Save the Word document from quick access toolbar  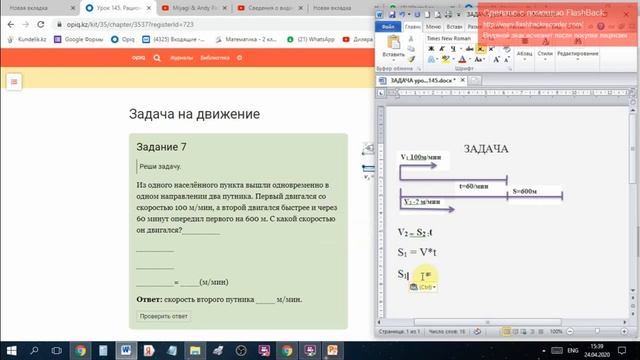pyautogui.click(x=391, y=15)
